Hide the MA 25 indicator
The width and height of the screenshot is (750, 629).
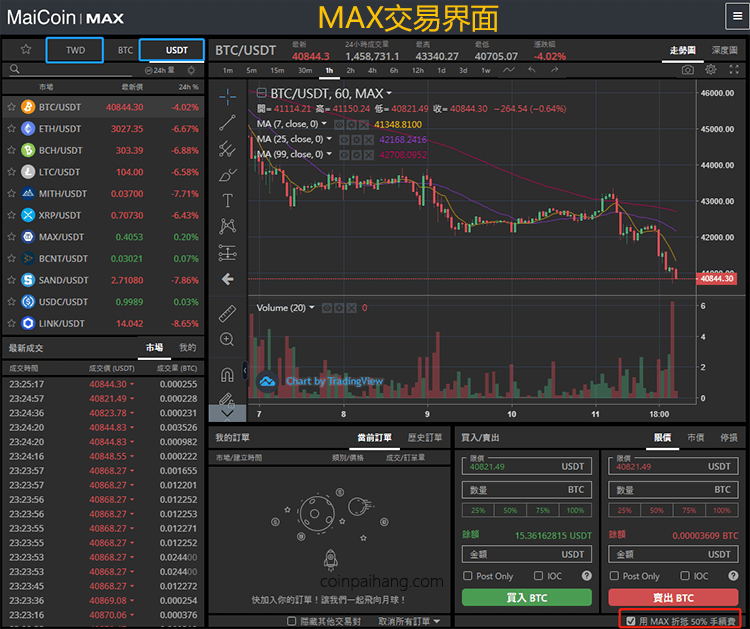tap(344, 140)
